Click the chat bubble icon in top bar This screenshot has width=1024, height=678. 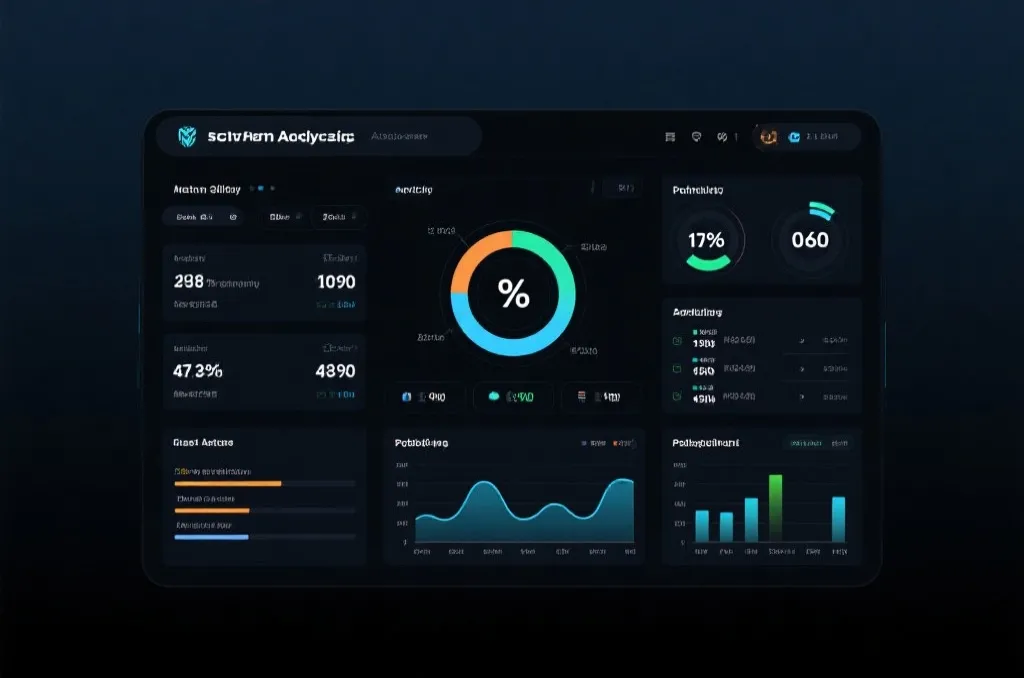click(696, 137)
